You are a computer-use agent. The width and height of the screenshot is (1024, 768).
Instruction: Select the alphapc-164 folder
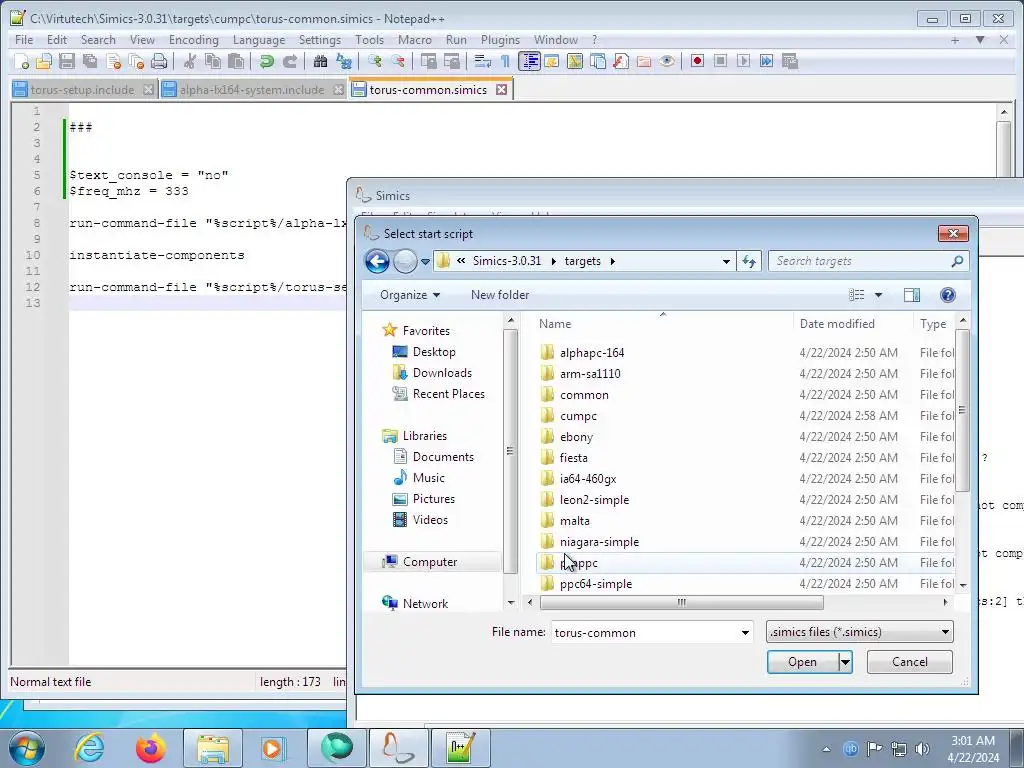pyautogui.click(x=592, y=353)
